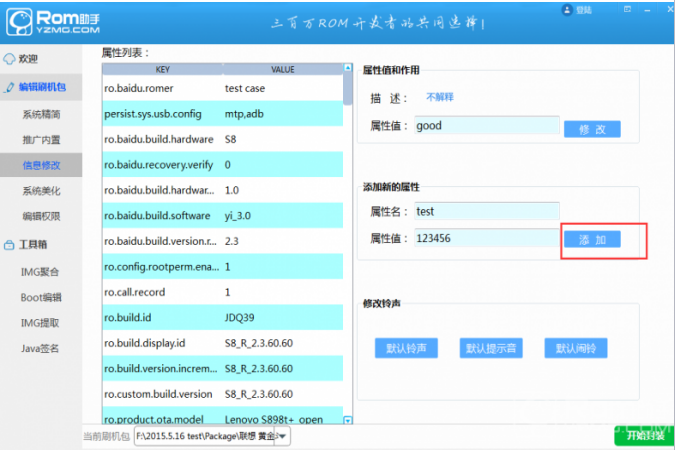The height and width of the screenshot is (450, 675).
Task: Click the 属性值 field containing good
Action: coord(487,125)
